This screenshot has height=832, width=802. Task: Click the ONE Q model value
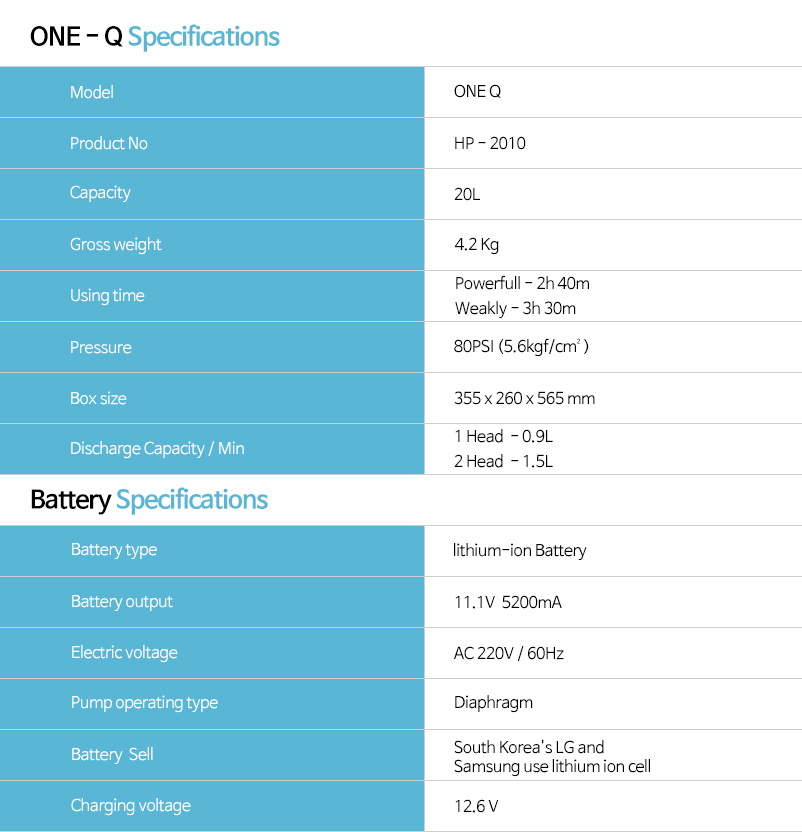pos(477,92)
